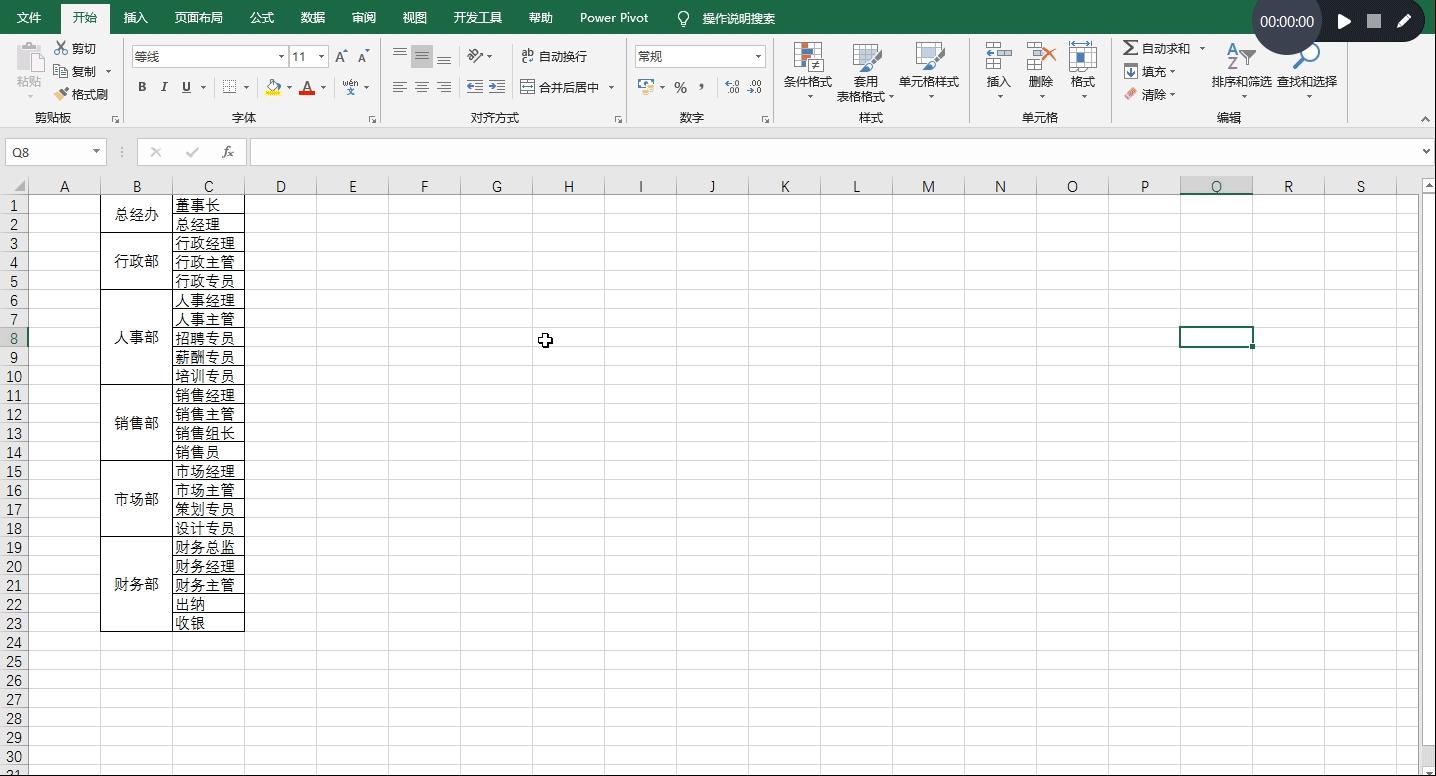1436x776 pixels.
Task: Apply the red font color A
Action: 307,87
